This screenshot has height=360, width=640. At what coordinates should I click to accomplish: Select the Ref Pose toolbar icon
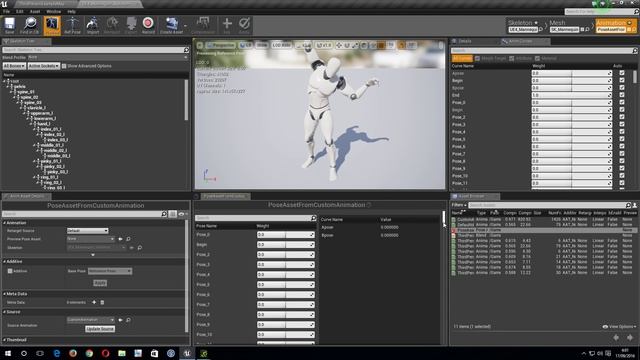click(x=72, y=25)
